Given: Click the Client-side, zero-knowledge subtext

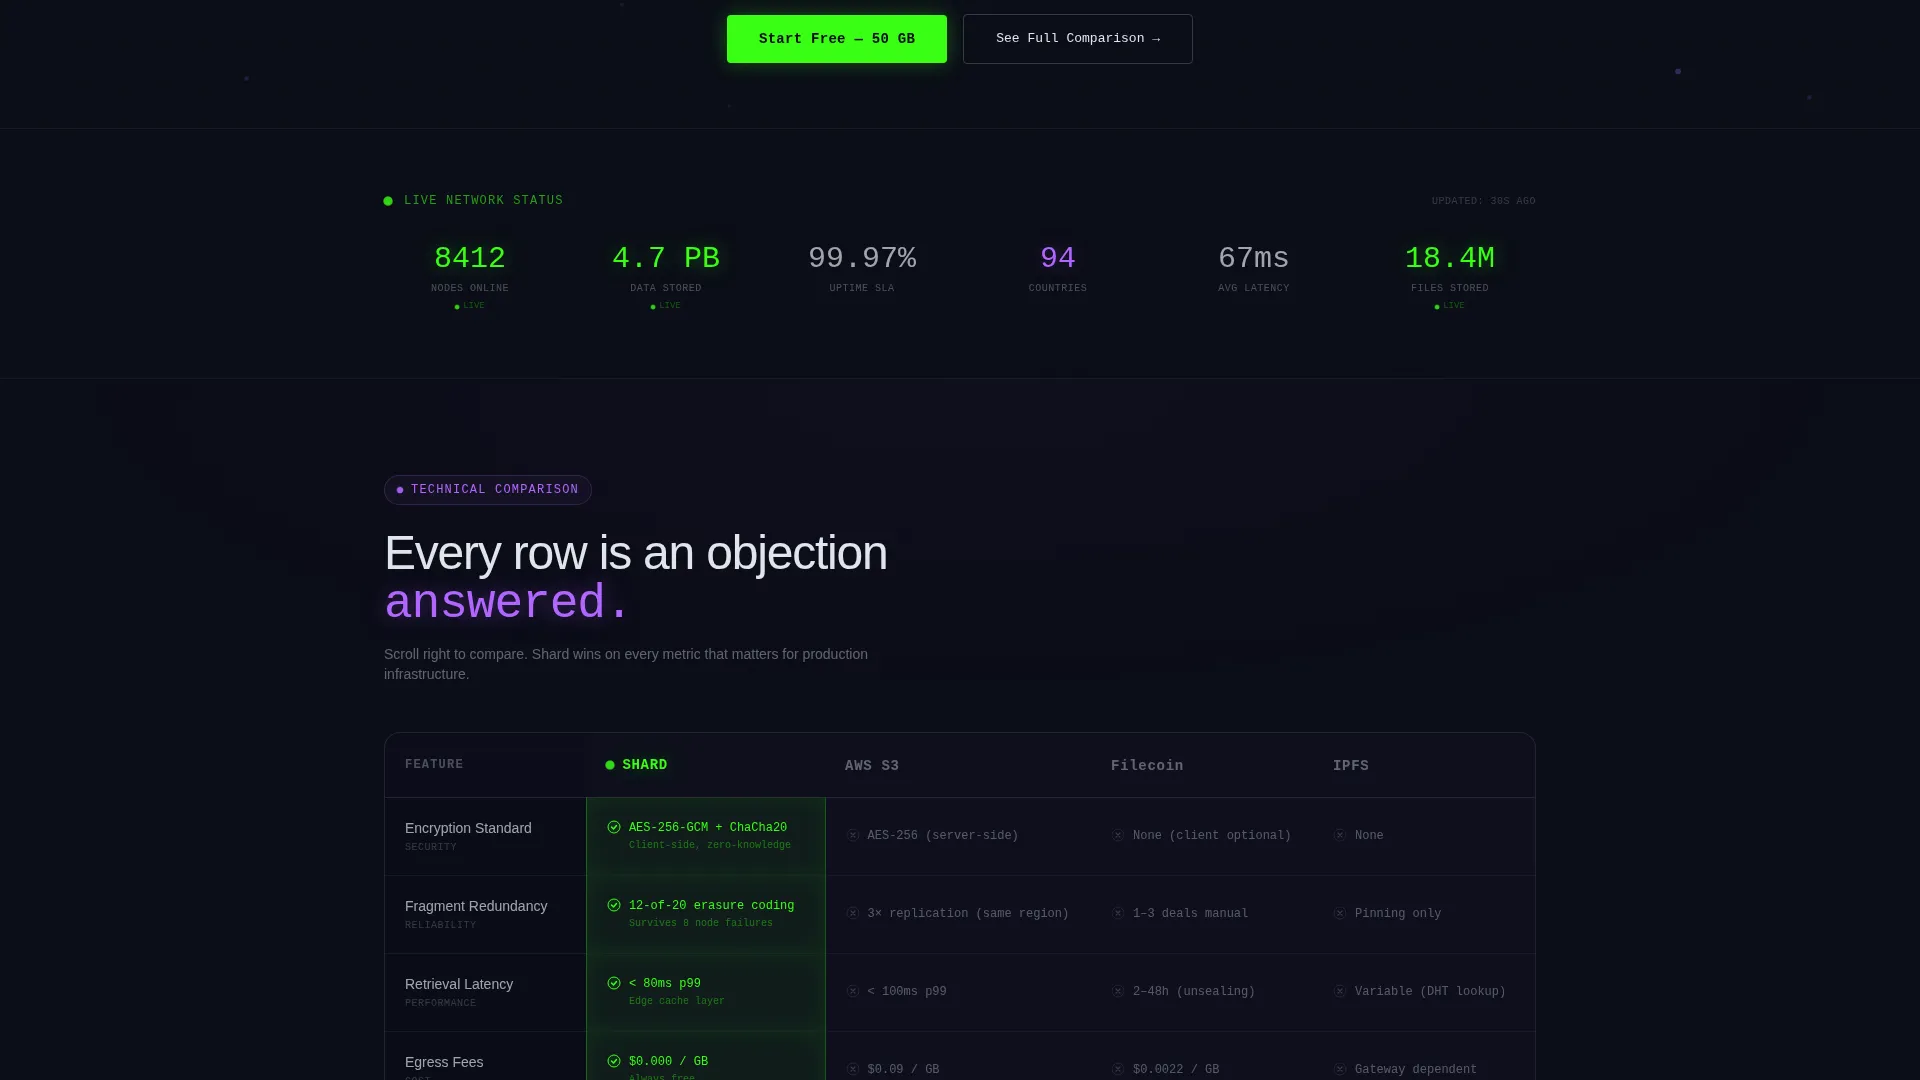Looking at the screenshot, I should tap(710, 845).
